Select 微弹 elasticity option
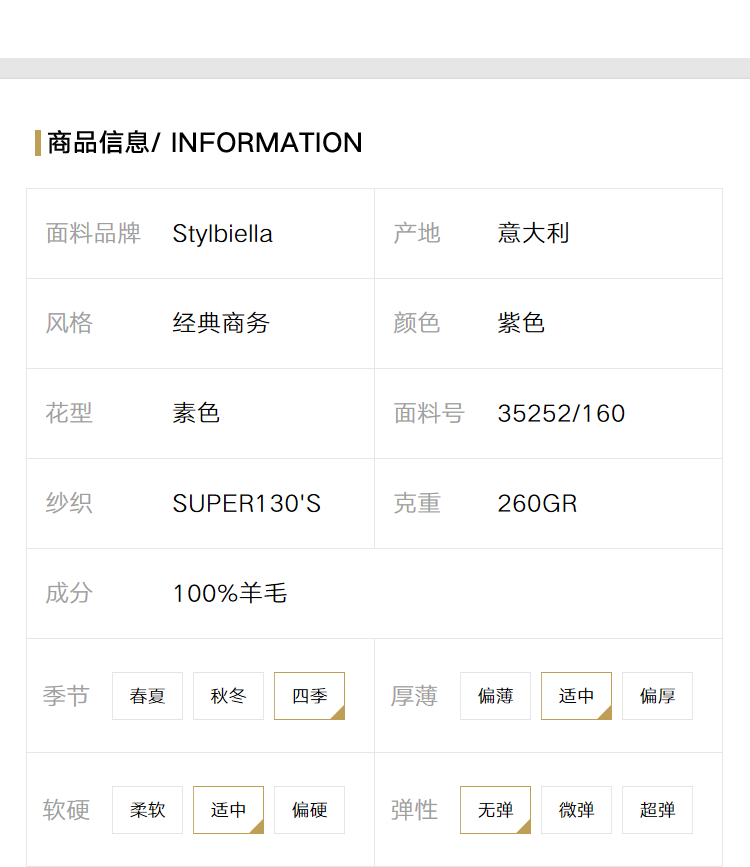Screen dimensions: 750x867 (x=576, y=809)
